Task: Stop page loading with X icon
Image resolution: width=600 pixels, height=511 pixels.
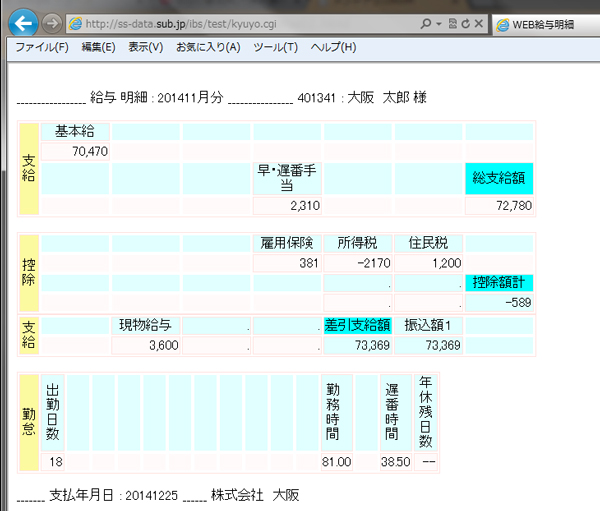Action: (480, 23)
